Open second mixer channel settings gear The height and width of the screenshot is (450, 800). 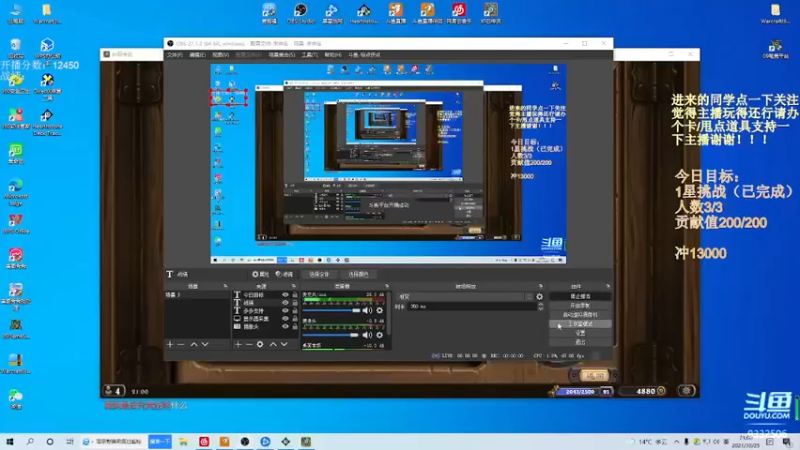pos(380,335)
